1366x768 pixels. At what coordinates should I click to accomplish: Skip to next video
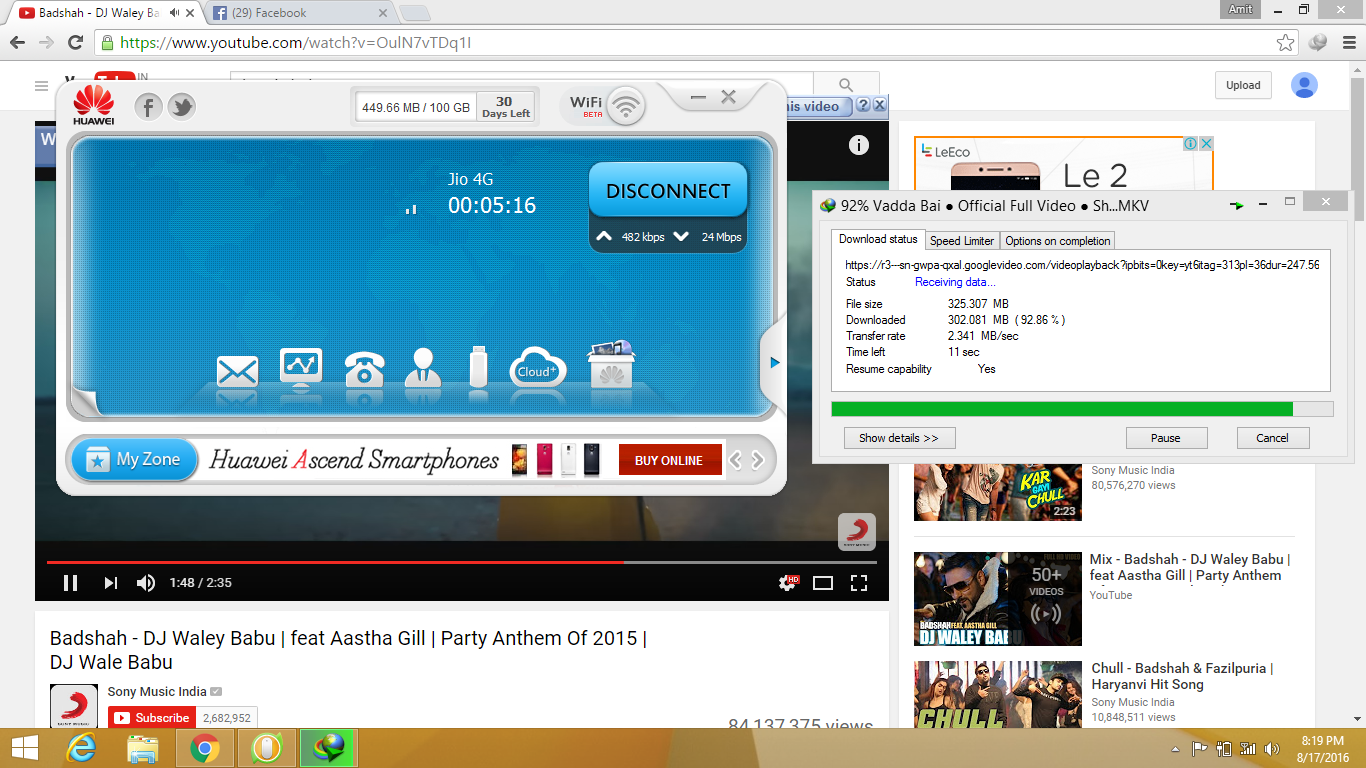[x=111, y=583]
